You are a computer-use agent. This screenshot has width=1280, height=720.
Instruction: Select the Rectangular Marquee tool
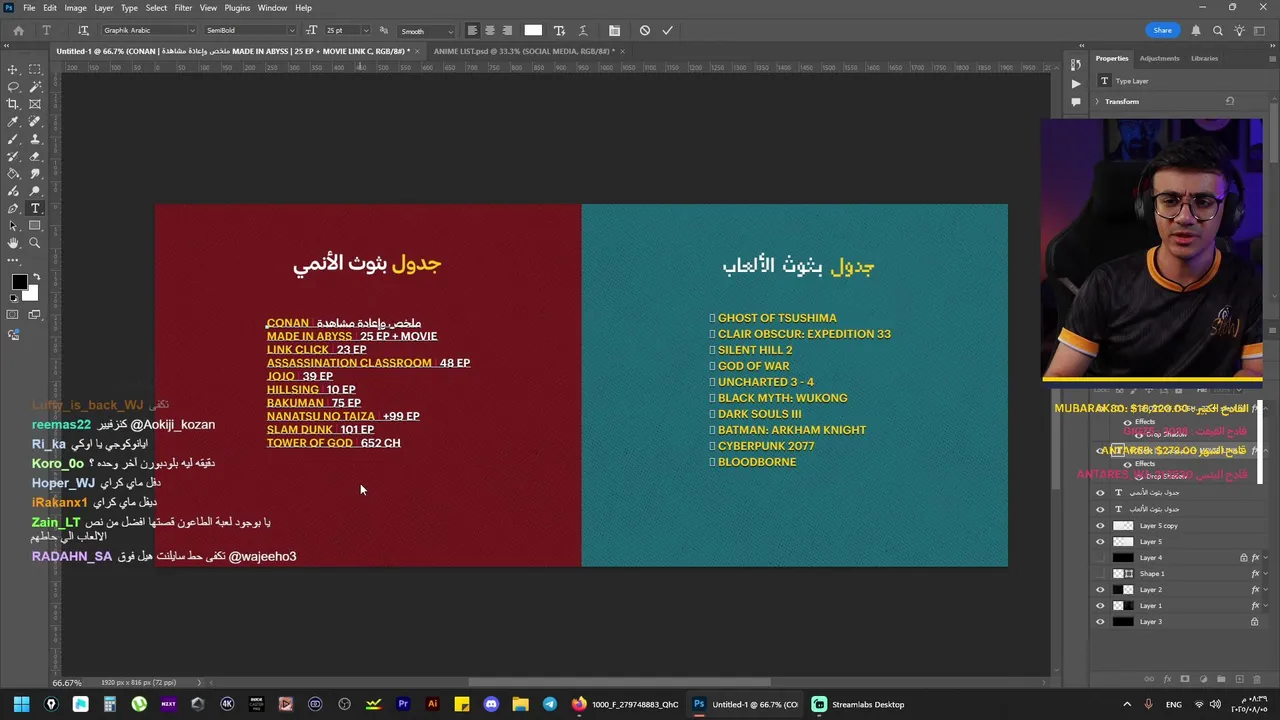point(35,70)
